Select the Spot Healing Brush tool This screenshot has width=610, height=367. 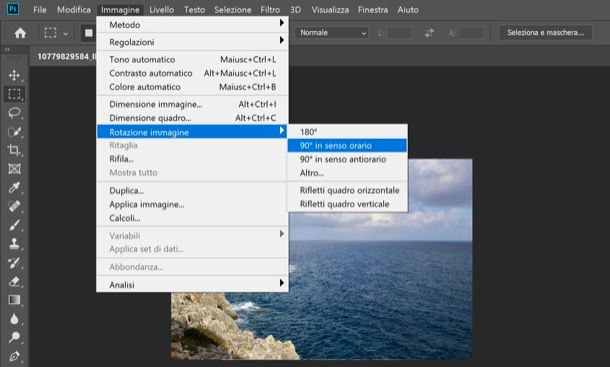(14, 206)
